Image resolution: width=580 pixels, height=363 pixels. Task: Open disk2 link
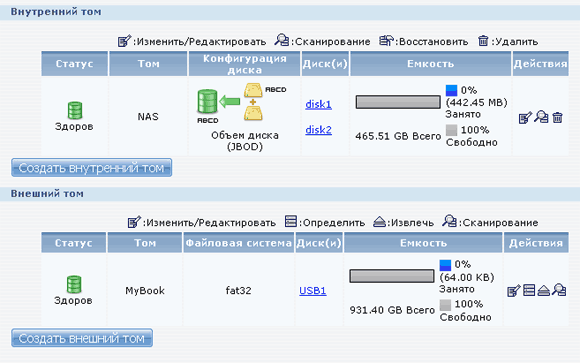tap(318, 130)
